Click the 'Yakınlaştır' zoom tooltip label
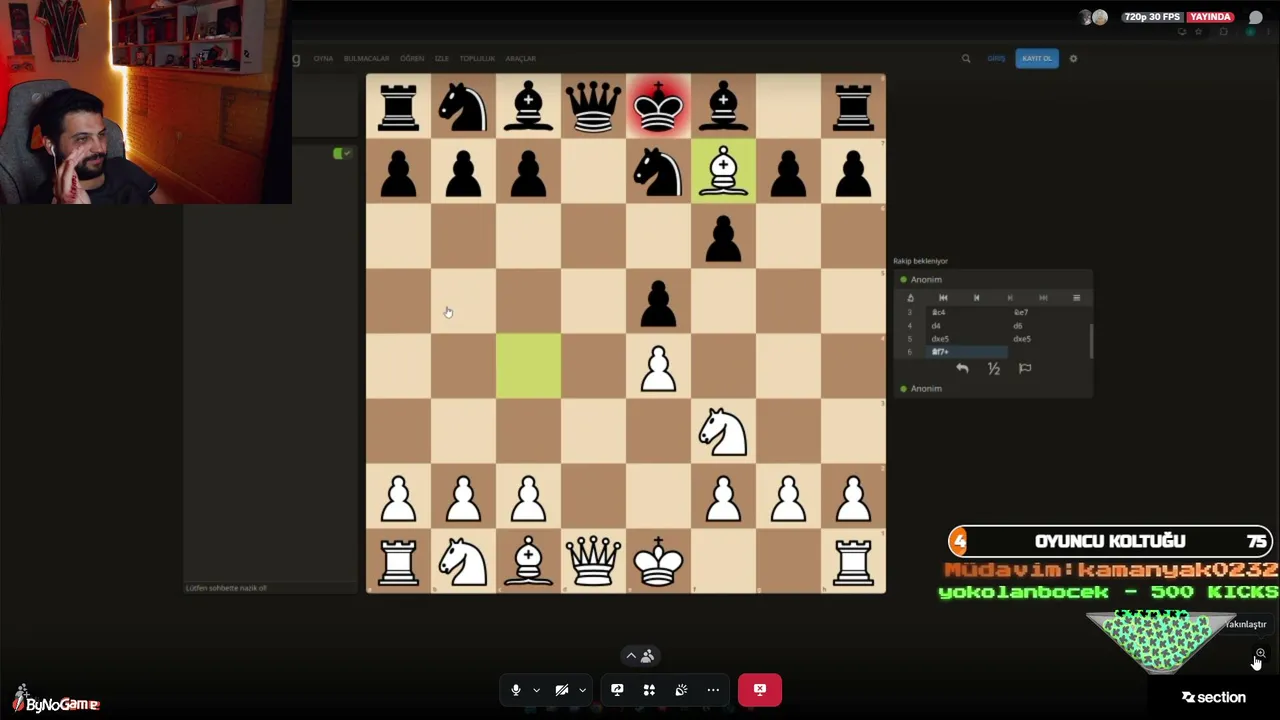Screen dimensions: 1280x720 click(1246, 624)
